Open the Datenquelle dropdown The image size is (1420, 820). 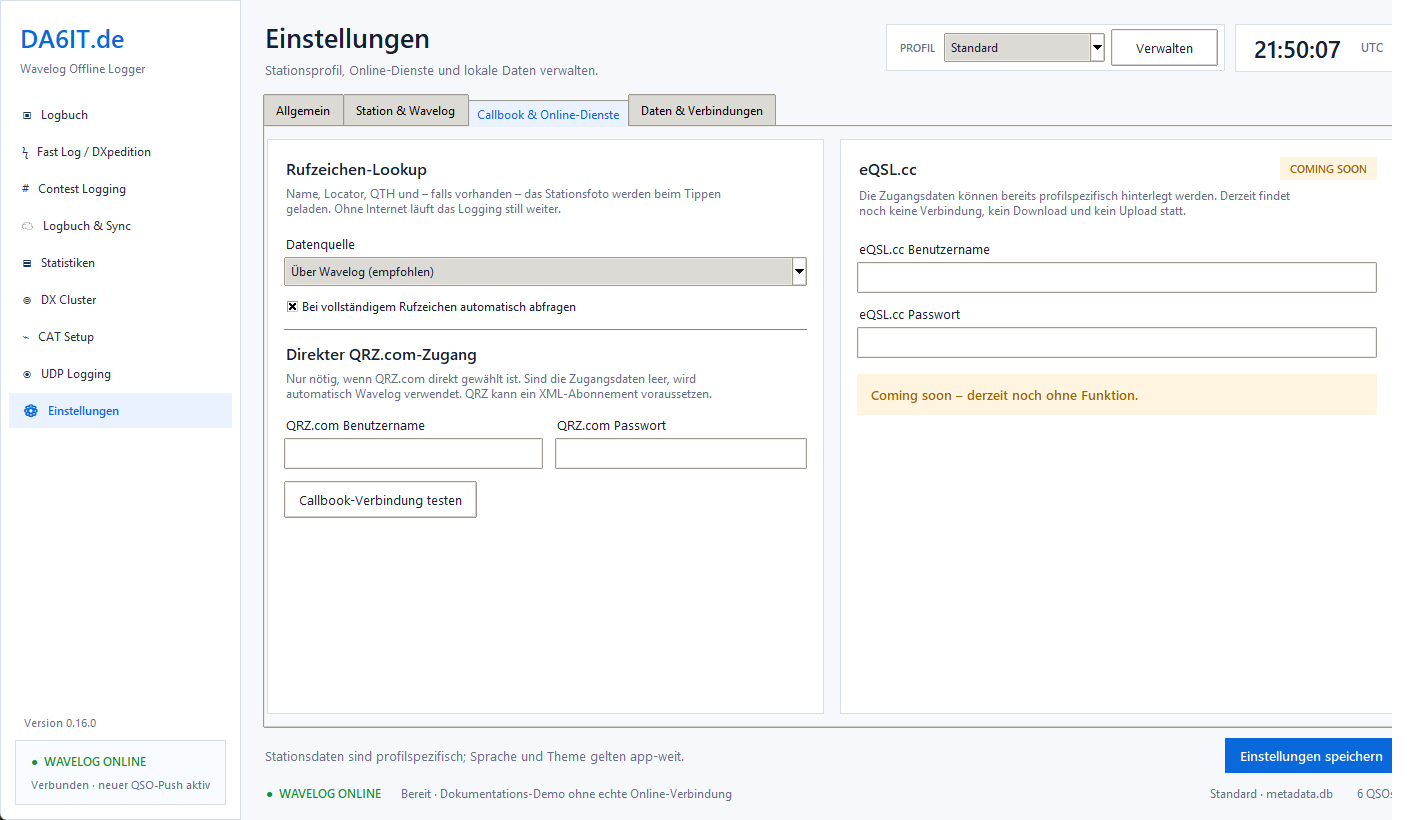545,272
